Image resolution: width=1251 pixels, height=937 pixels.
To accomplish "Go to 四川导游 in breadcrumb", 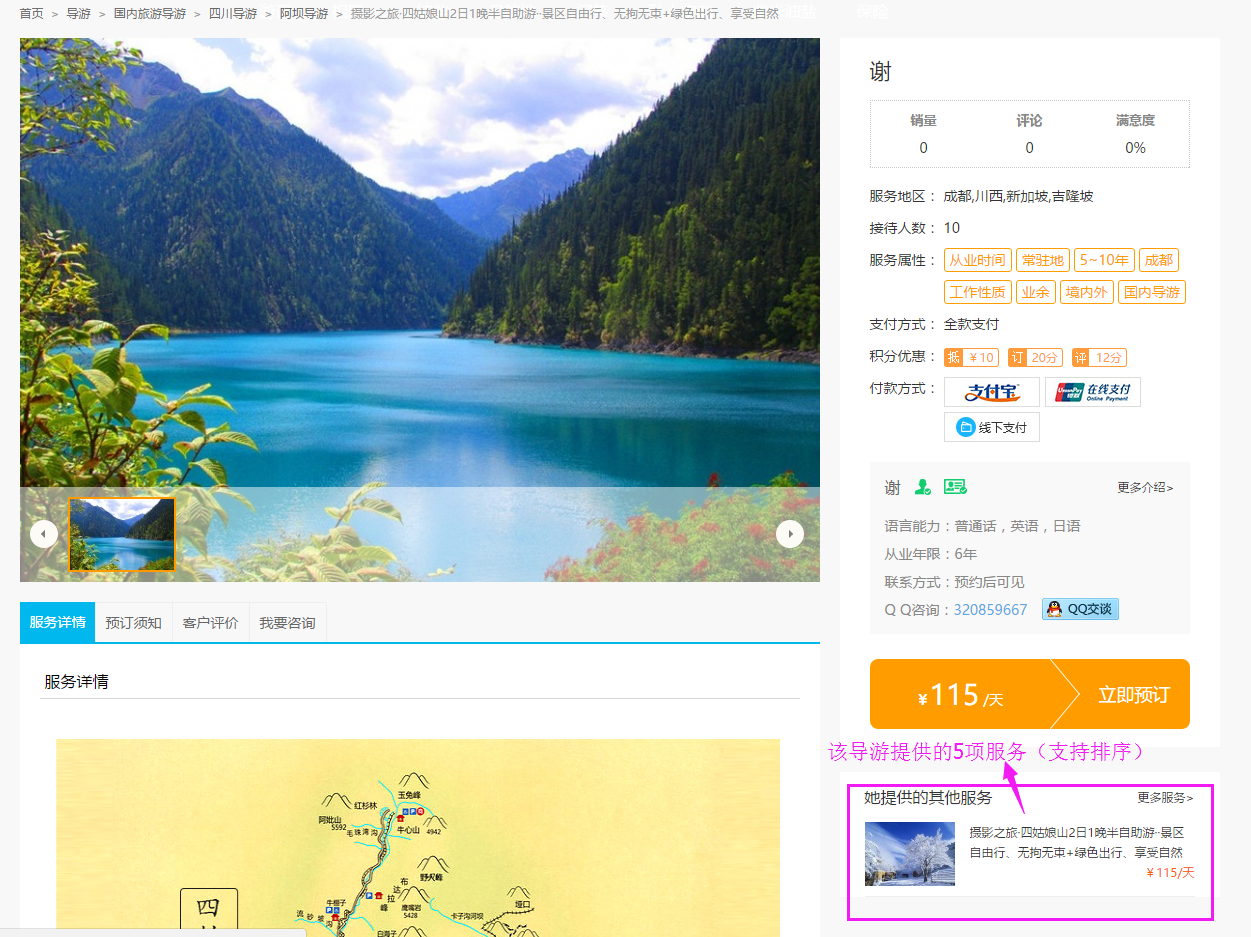I will [x=233, y=14].
